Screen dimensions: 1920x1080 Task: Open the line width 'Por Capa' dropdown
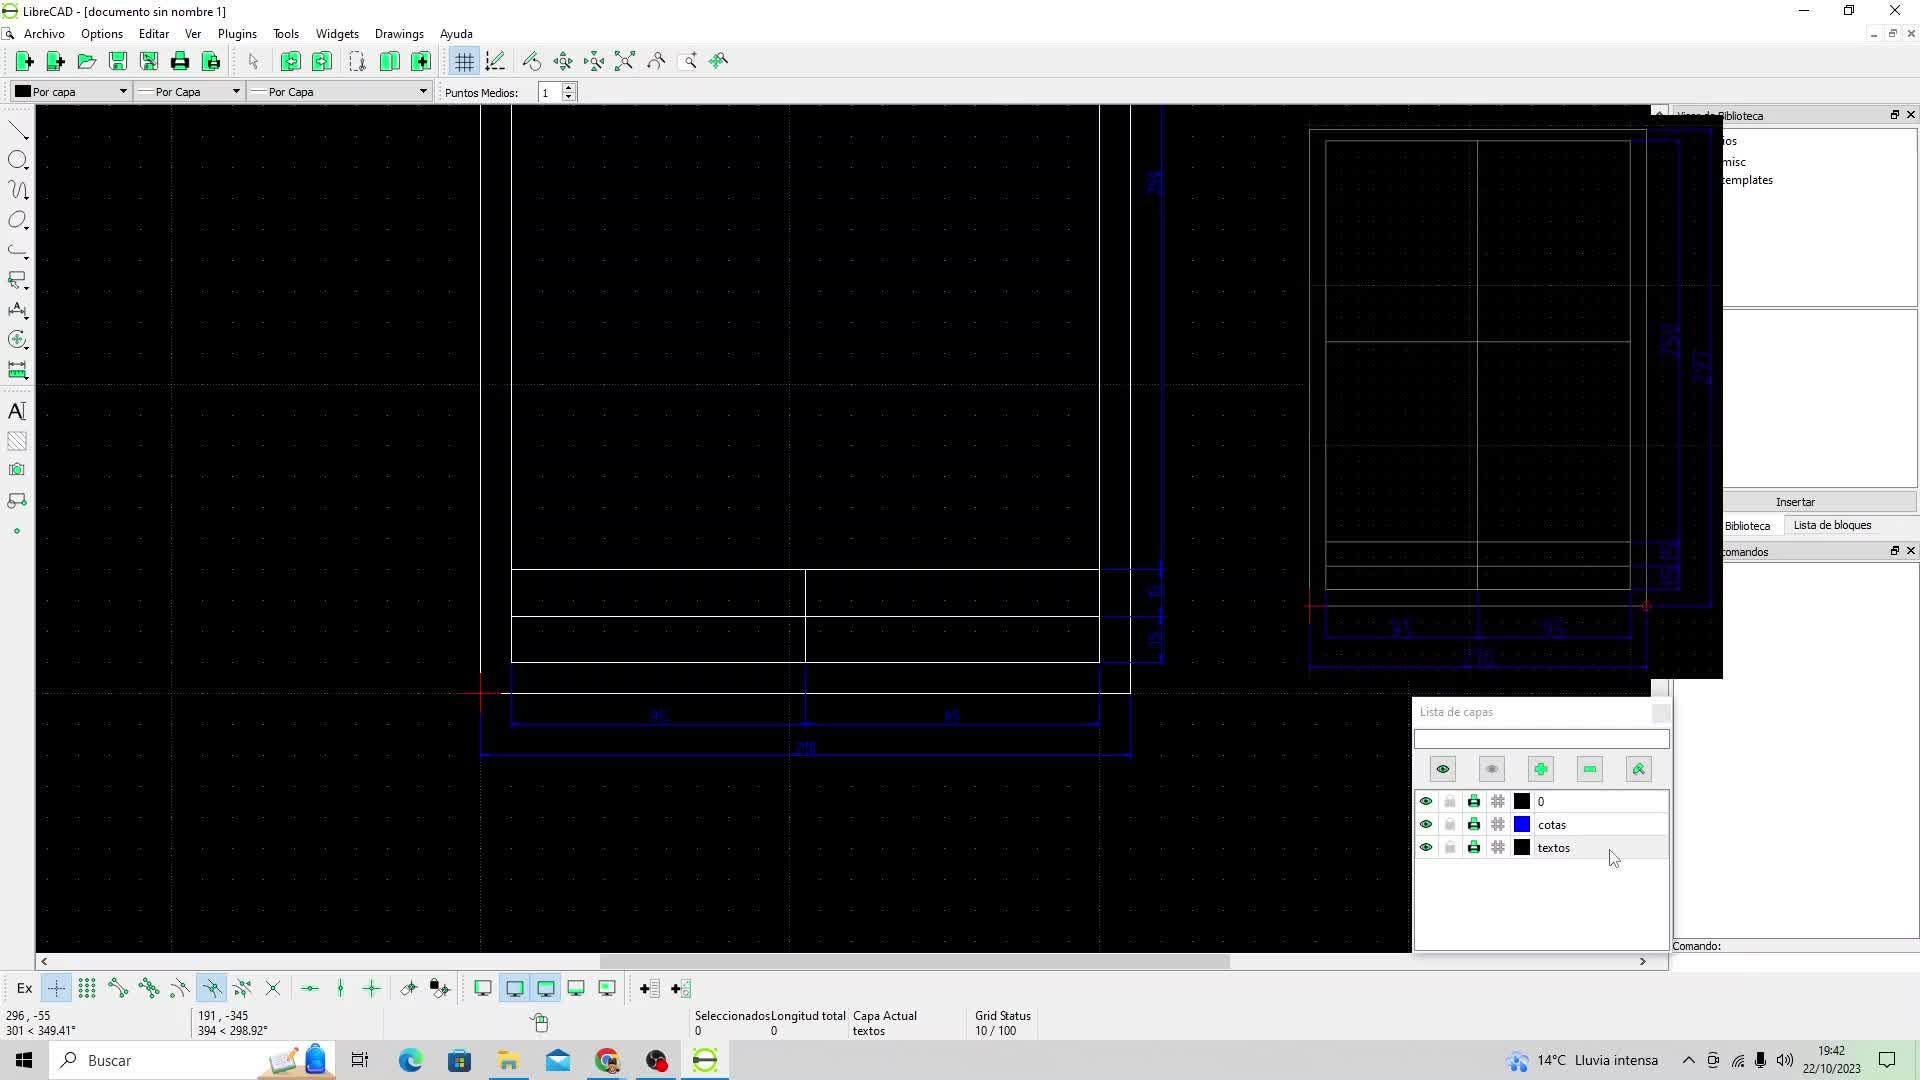[189, 92]
